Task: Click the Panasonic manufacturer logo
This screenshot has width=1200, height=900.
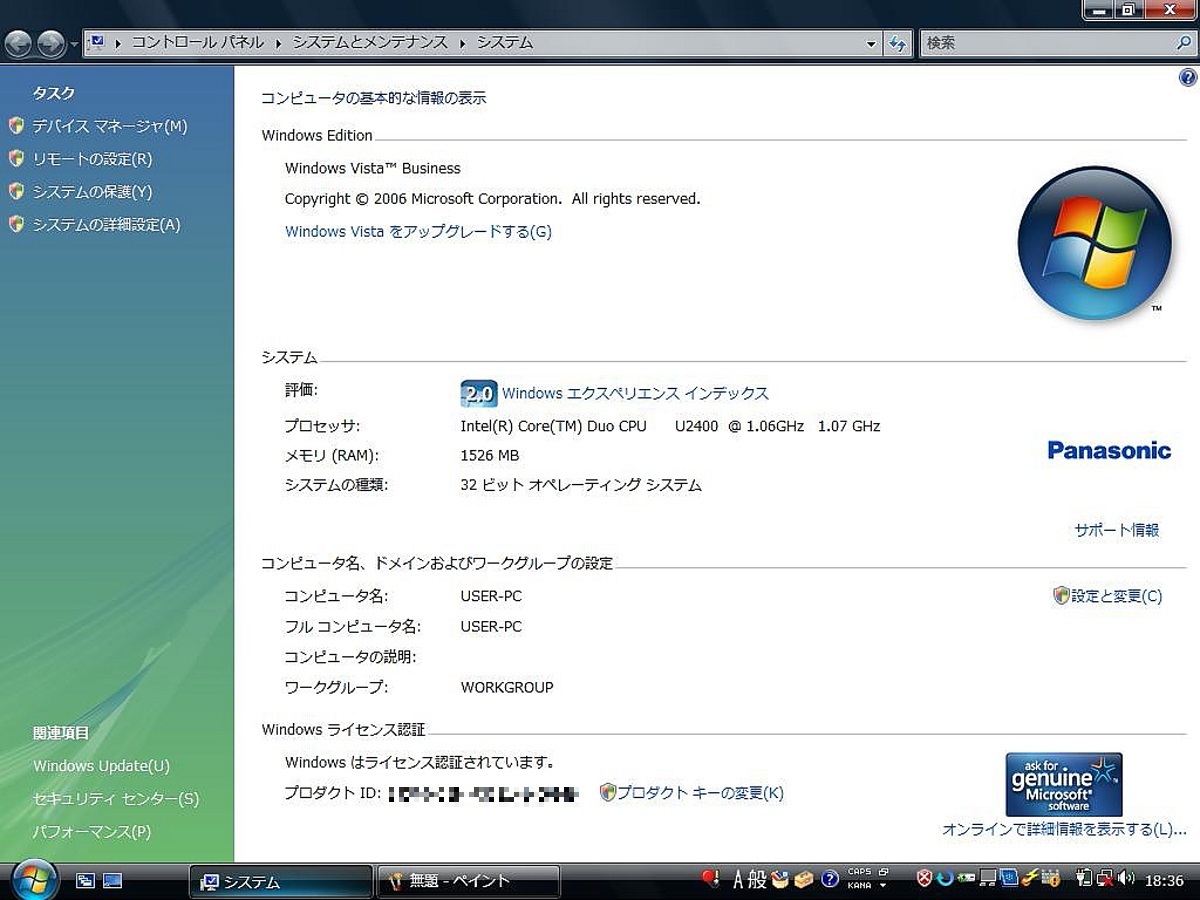Action: (1109, 450)
